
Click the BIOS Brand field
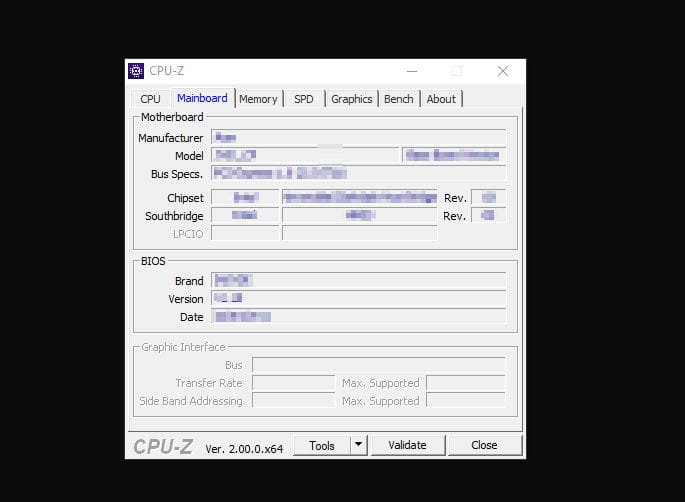[359, 280]
